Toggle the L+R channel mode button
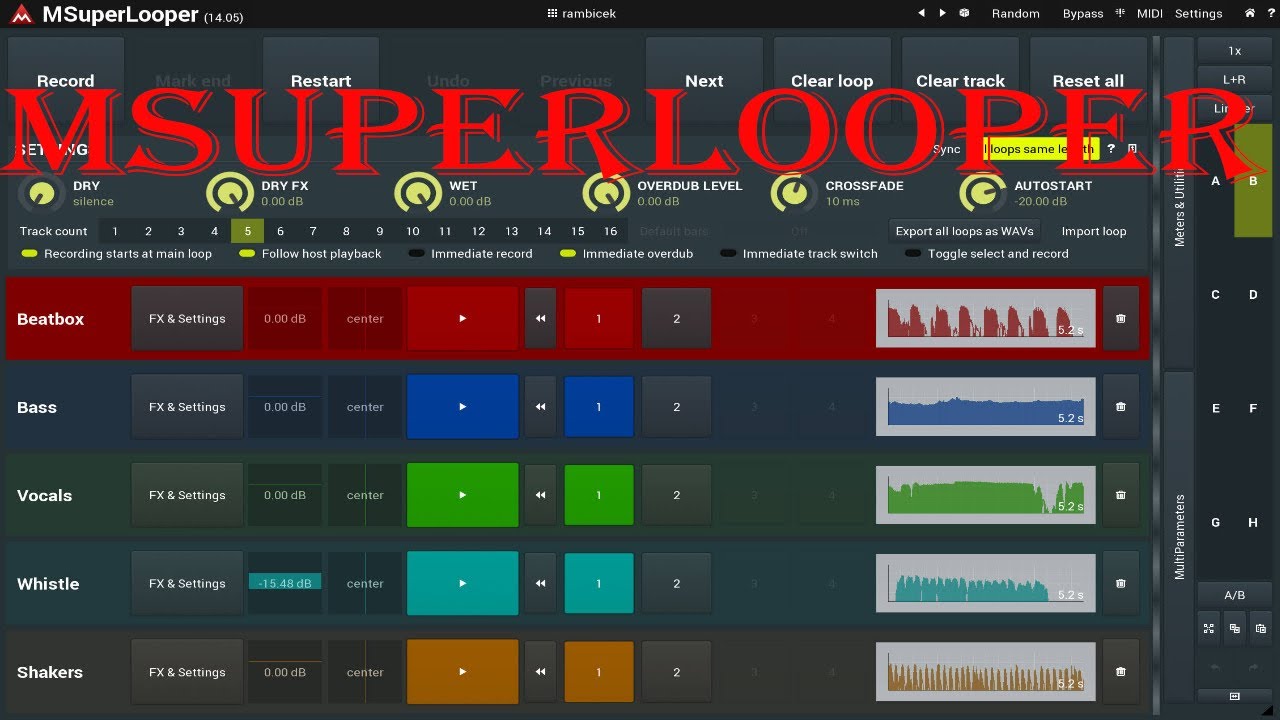Viewport: 1280px width, 720px height. pos(1235,79)
